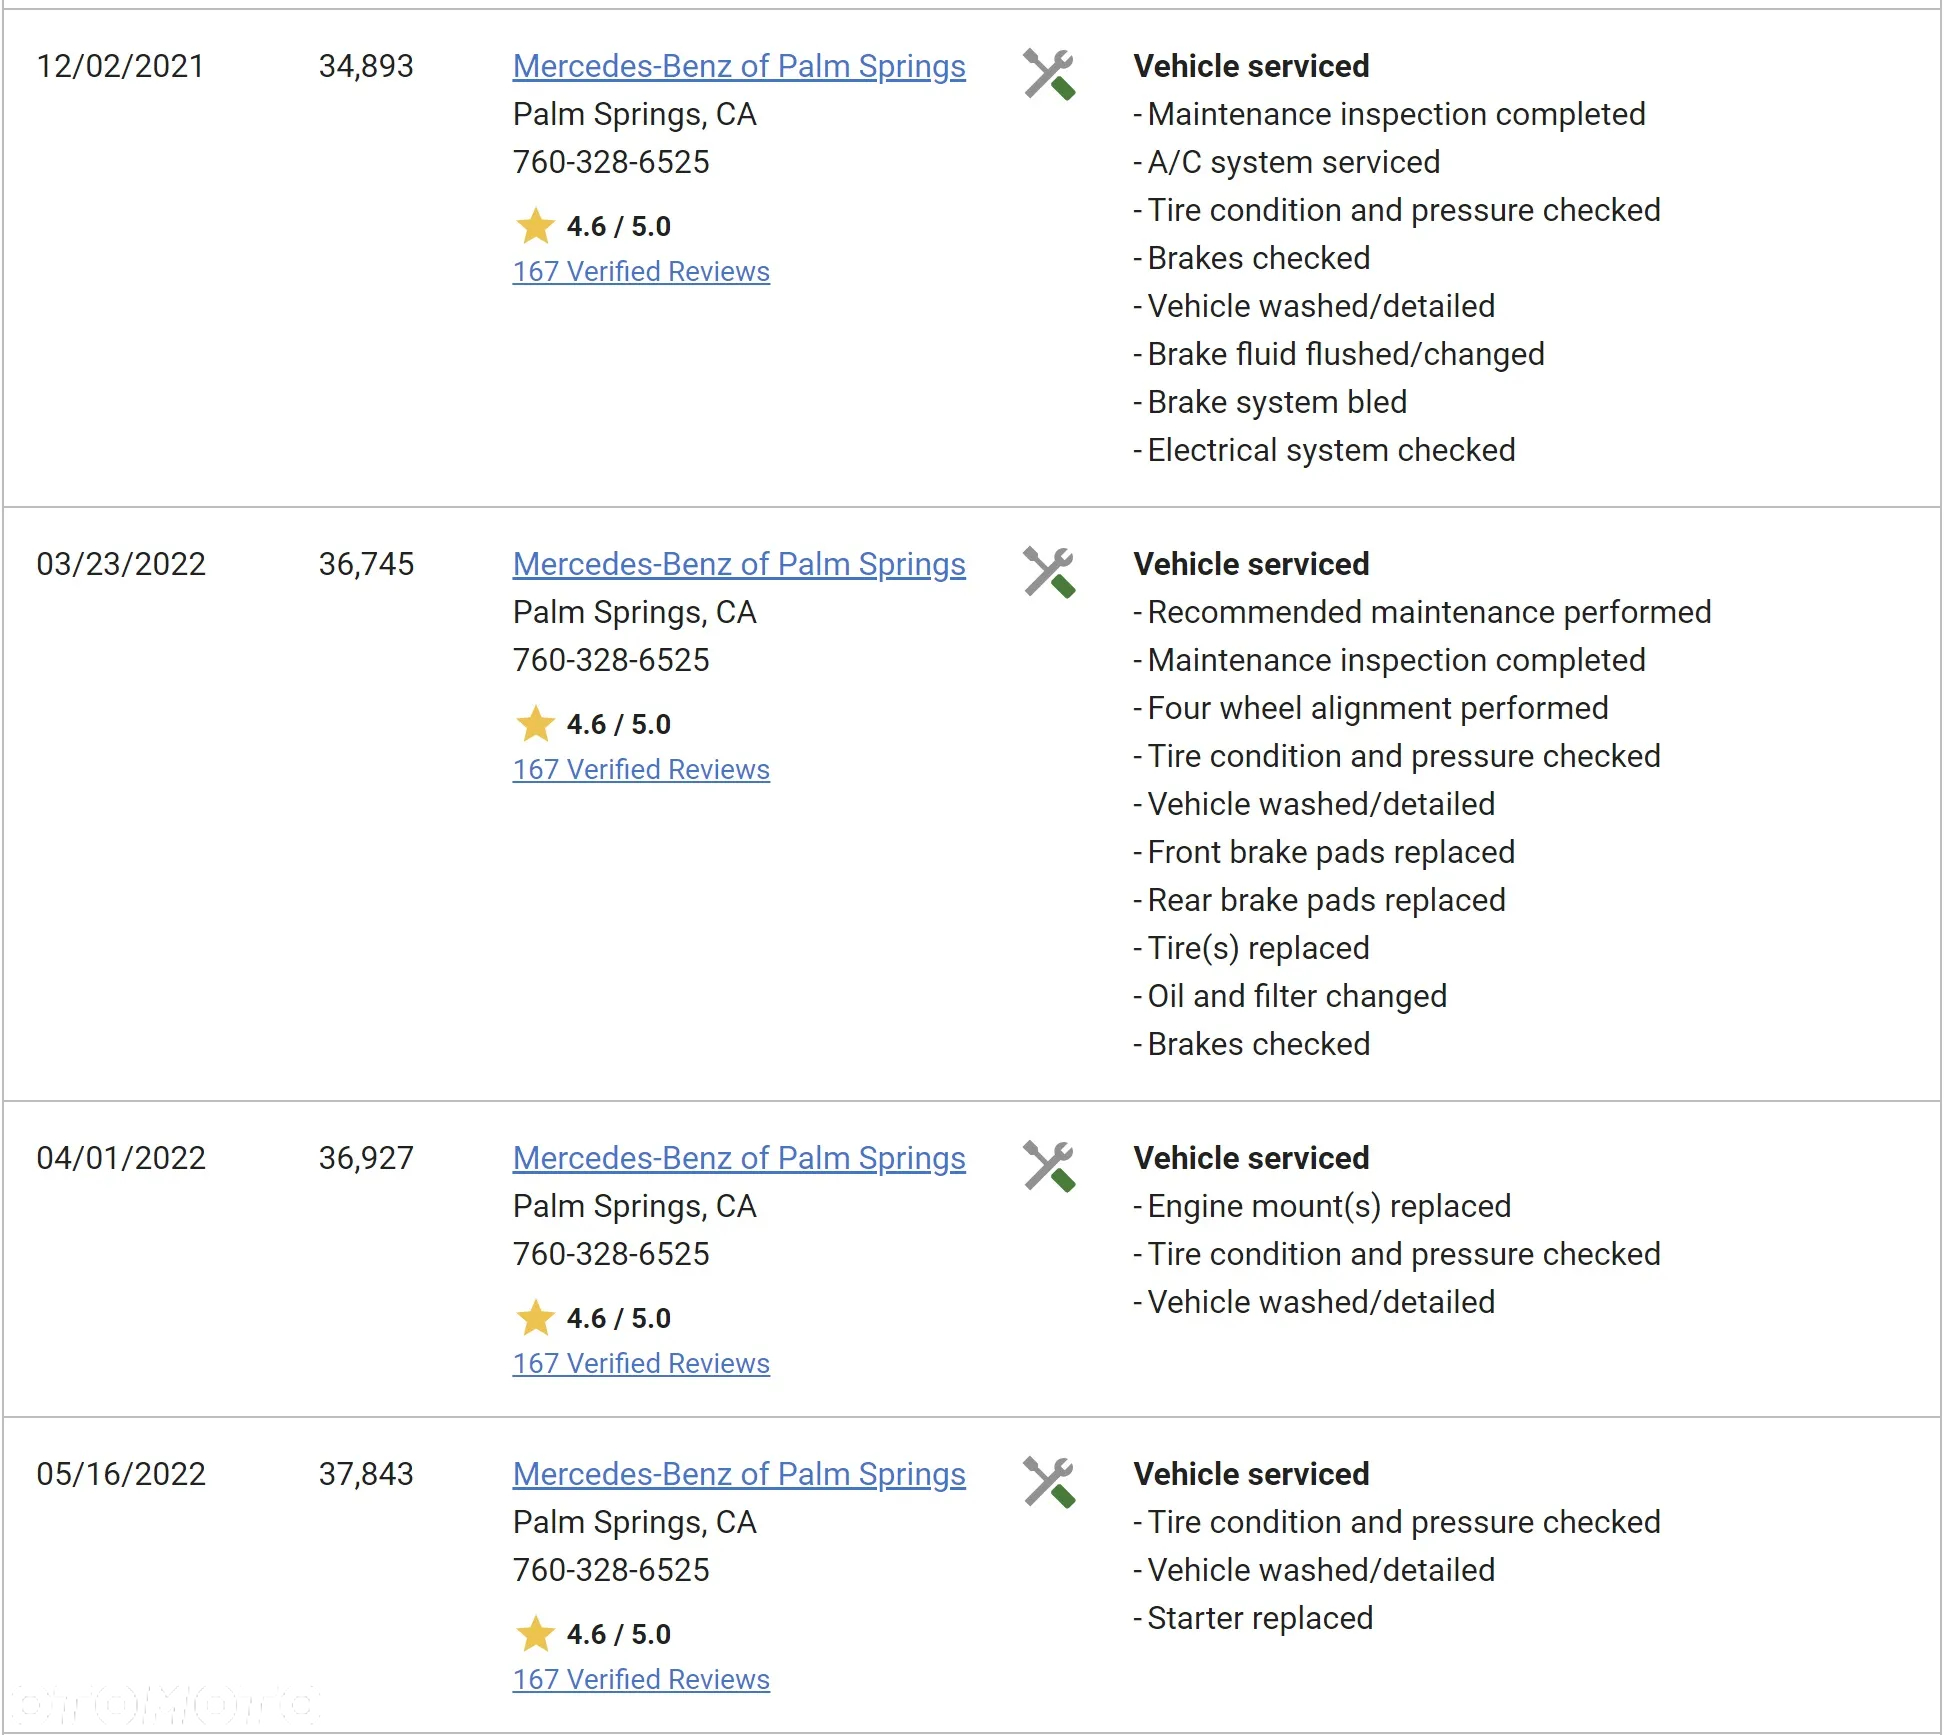The image size is (1947, 1735).
Task: Click the gold rating star in 12/02/2021 entry
Action: (x=536, y=226)
